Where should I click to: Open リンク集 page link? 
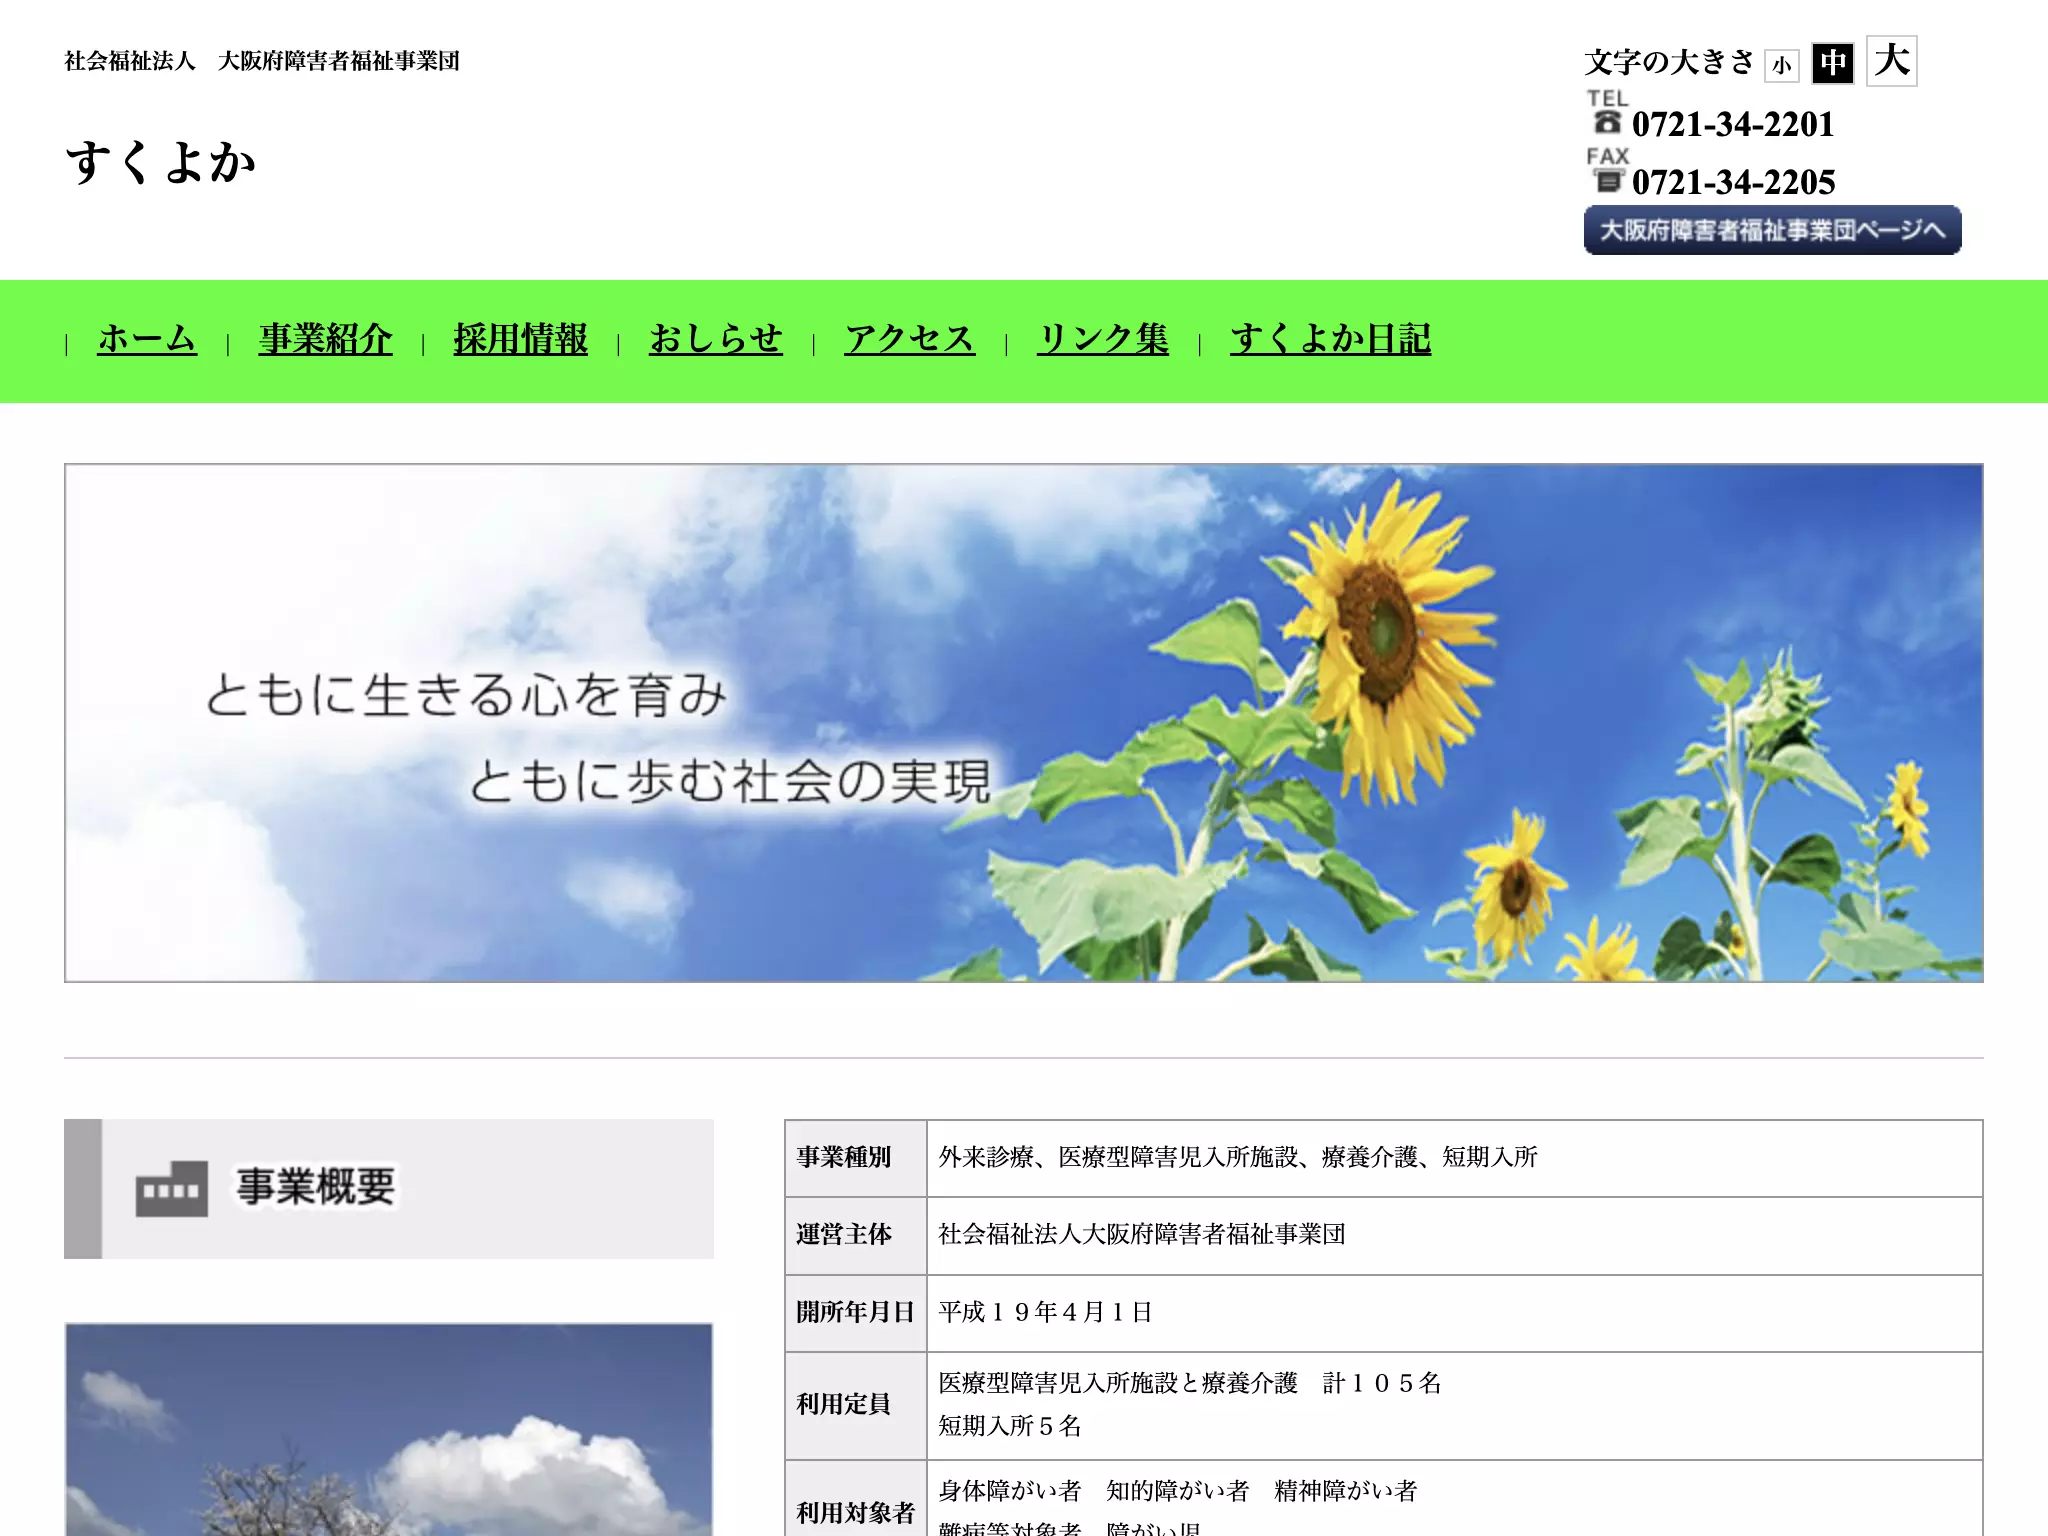pos(1103,339)
